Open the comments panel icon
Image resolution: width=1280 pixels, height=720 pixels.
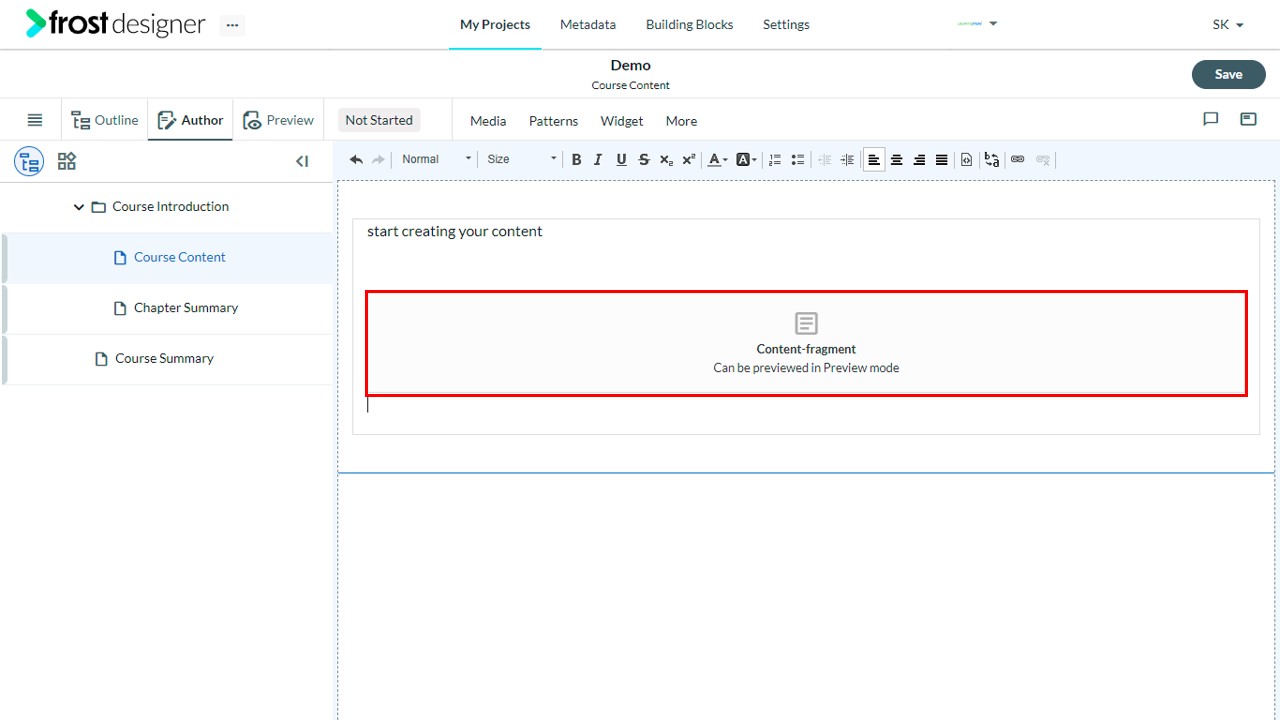1211,119
